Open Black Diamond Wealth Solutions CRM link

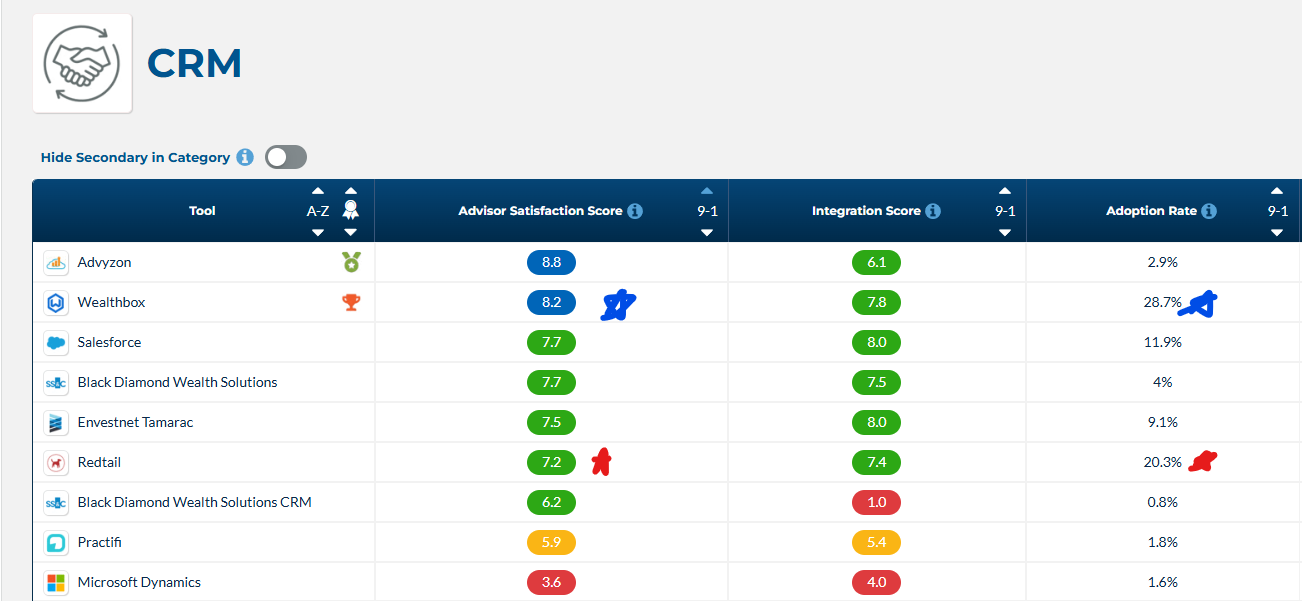click(x=194, y=502)
